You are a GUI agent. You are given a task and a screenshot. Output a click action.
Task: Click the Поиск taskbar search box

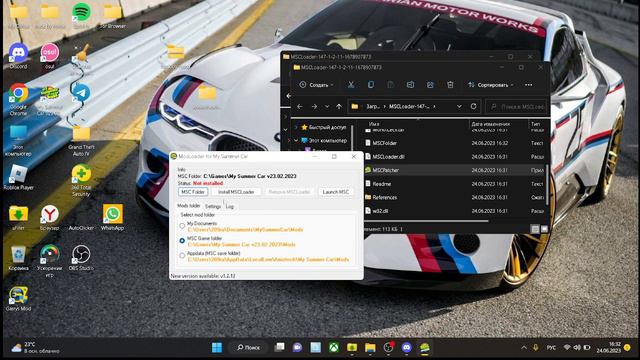[x=248, y=347]
